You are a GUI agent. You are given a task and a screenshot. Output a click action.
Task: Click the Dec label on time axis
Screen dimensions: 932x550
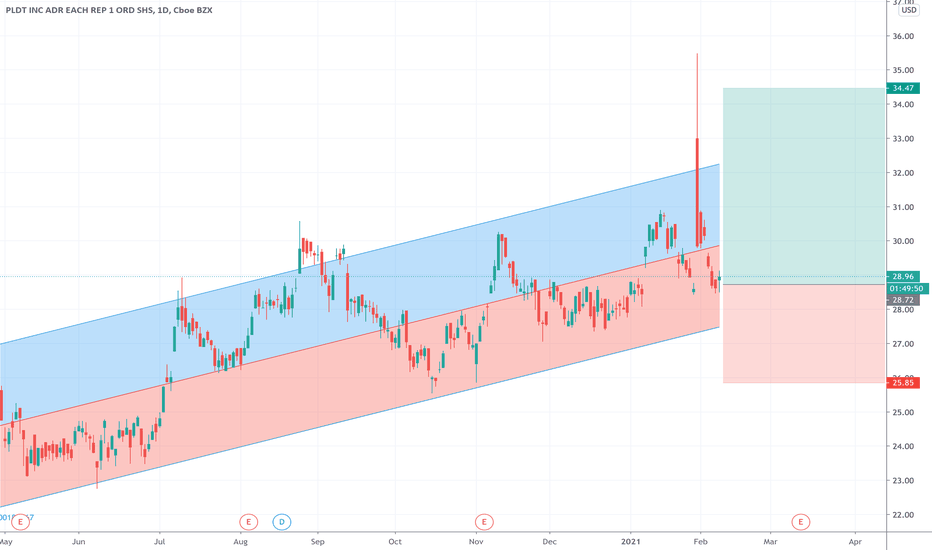550,542
